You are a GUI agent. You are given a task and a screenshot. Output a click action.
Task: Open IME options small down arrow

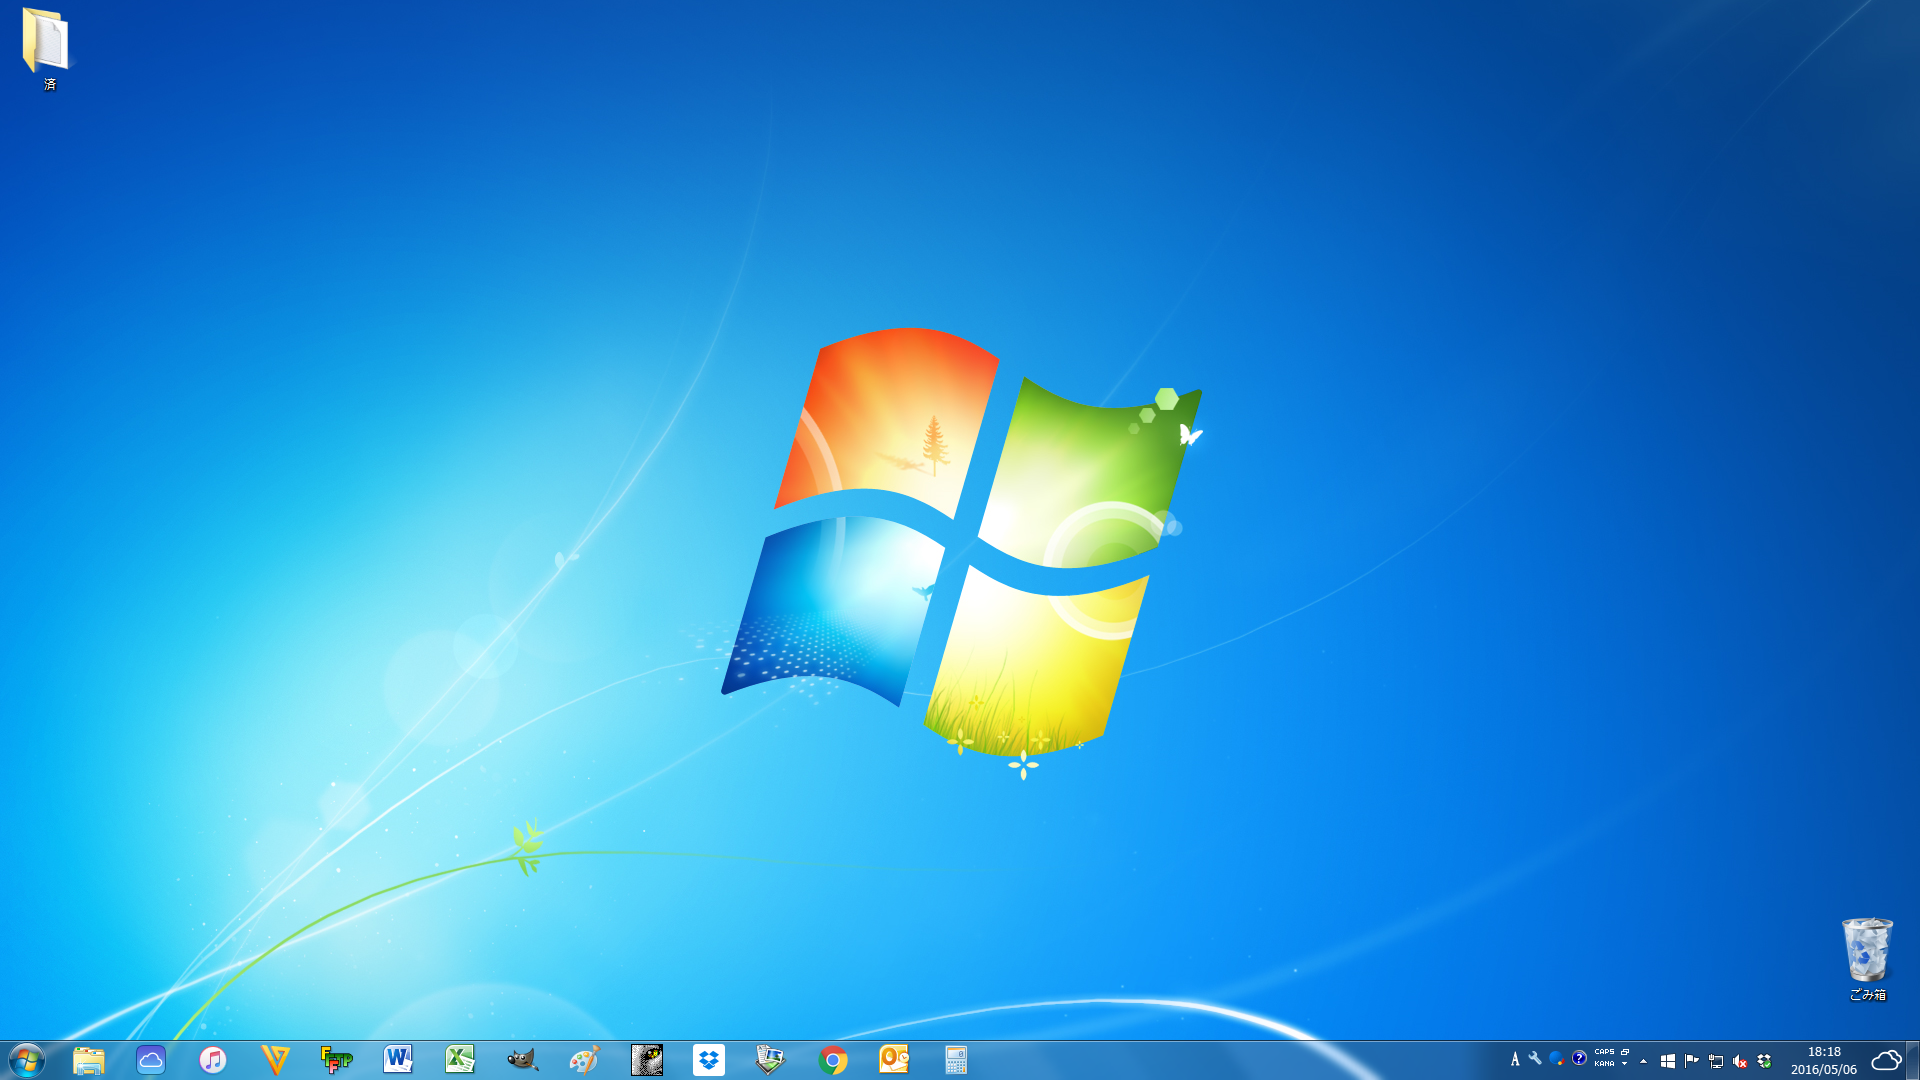(x=1625, y=1064)
